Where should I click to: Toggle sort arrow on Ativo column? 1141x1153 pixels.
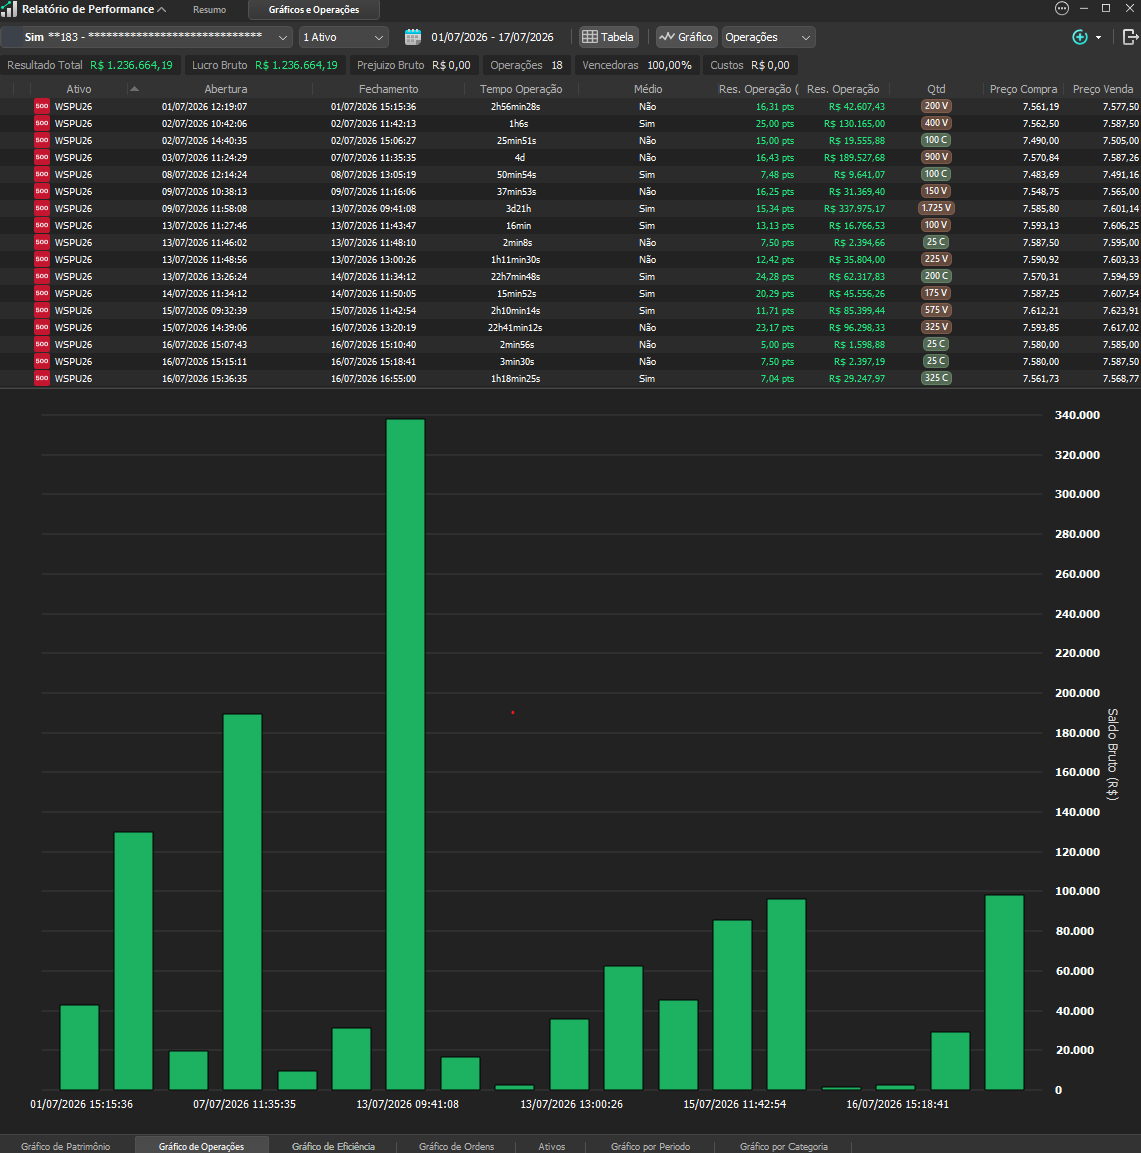pos(134,89)
